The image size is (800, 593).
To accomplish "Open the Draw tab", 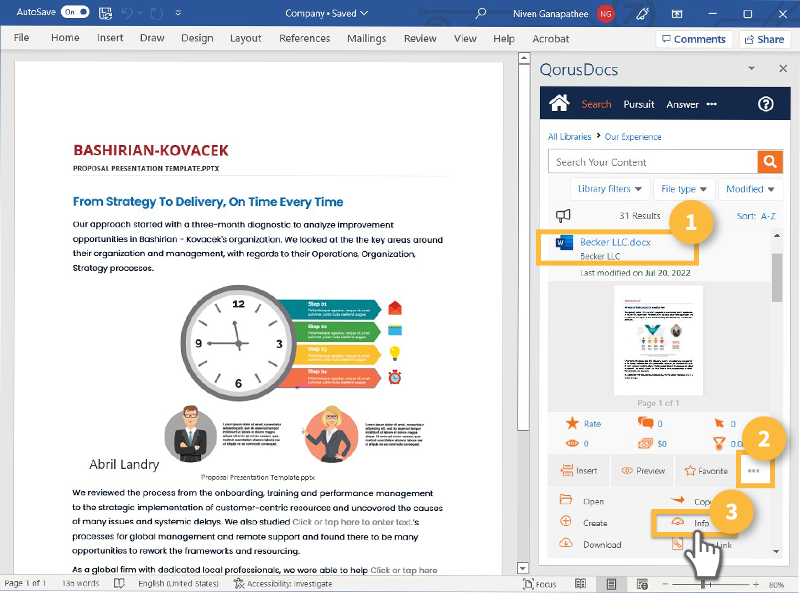I will (152, 38).
